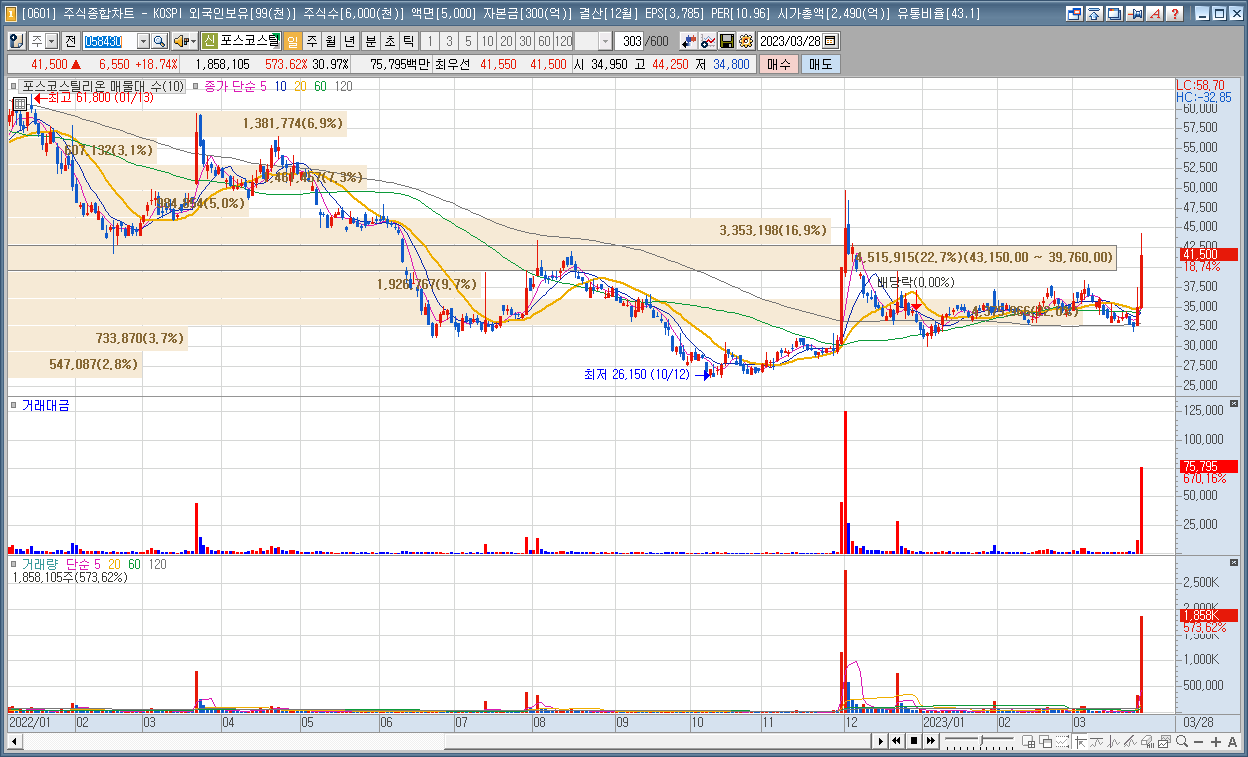Click the speaker sound alert icon
Image resolution: width=1248 pixels, height=757 pixels.
180,41
